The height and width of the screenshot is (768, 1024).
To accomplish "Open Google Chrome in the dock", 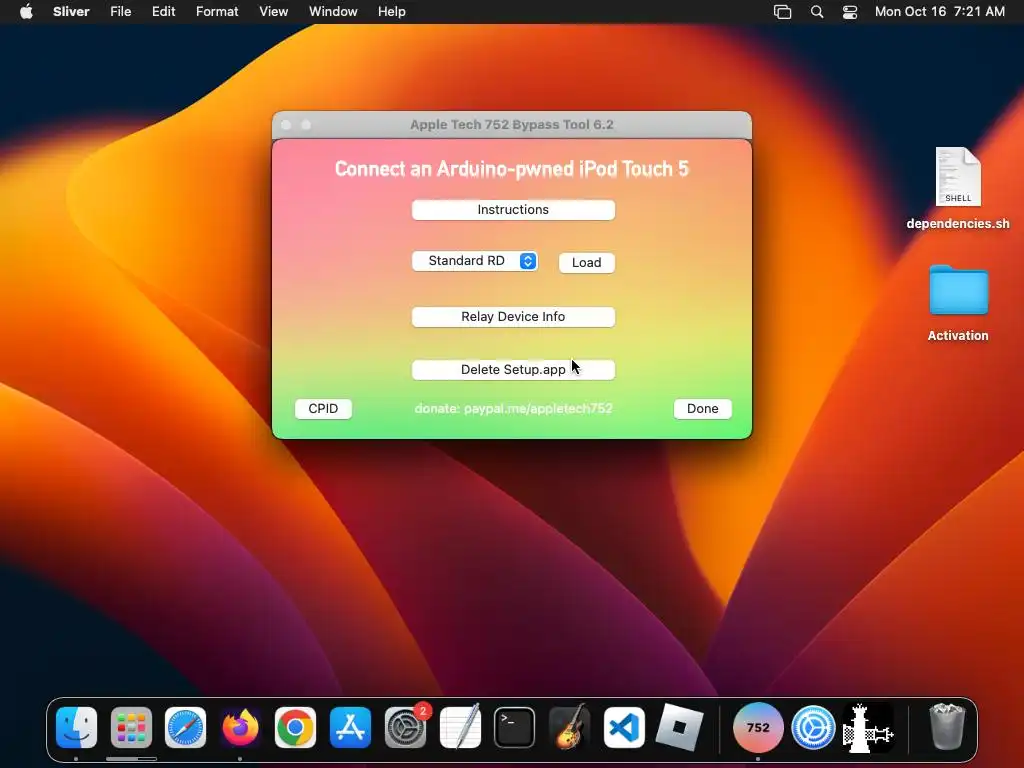I will [295, 727].
